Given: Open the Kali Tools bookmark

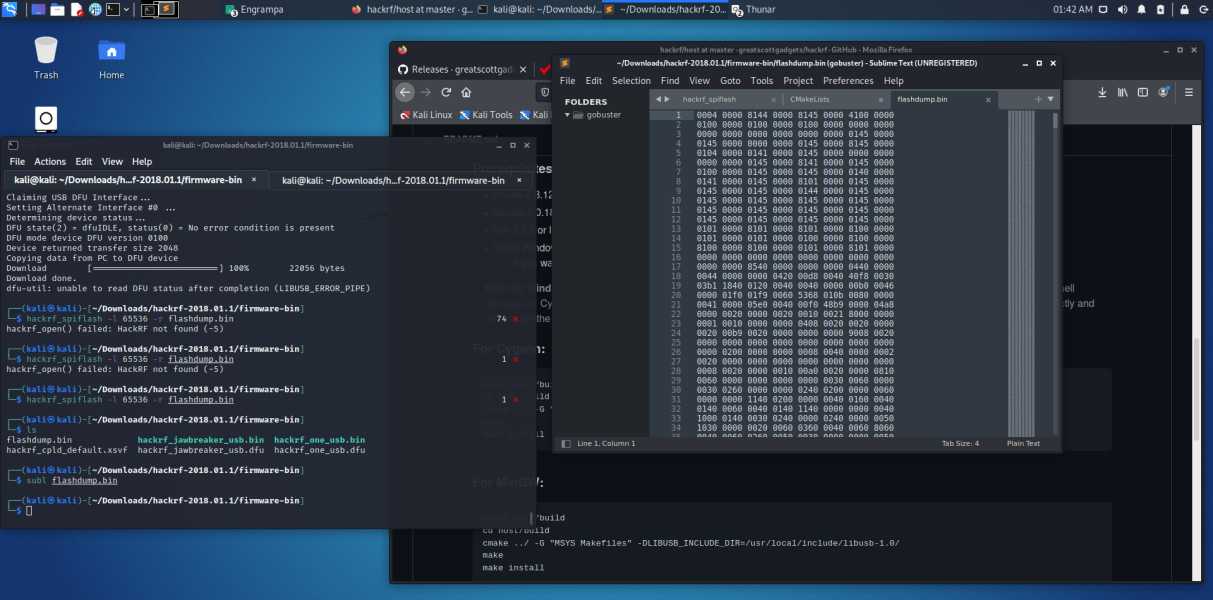Looking at the screenshot, I should [487, 114].
